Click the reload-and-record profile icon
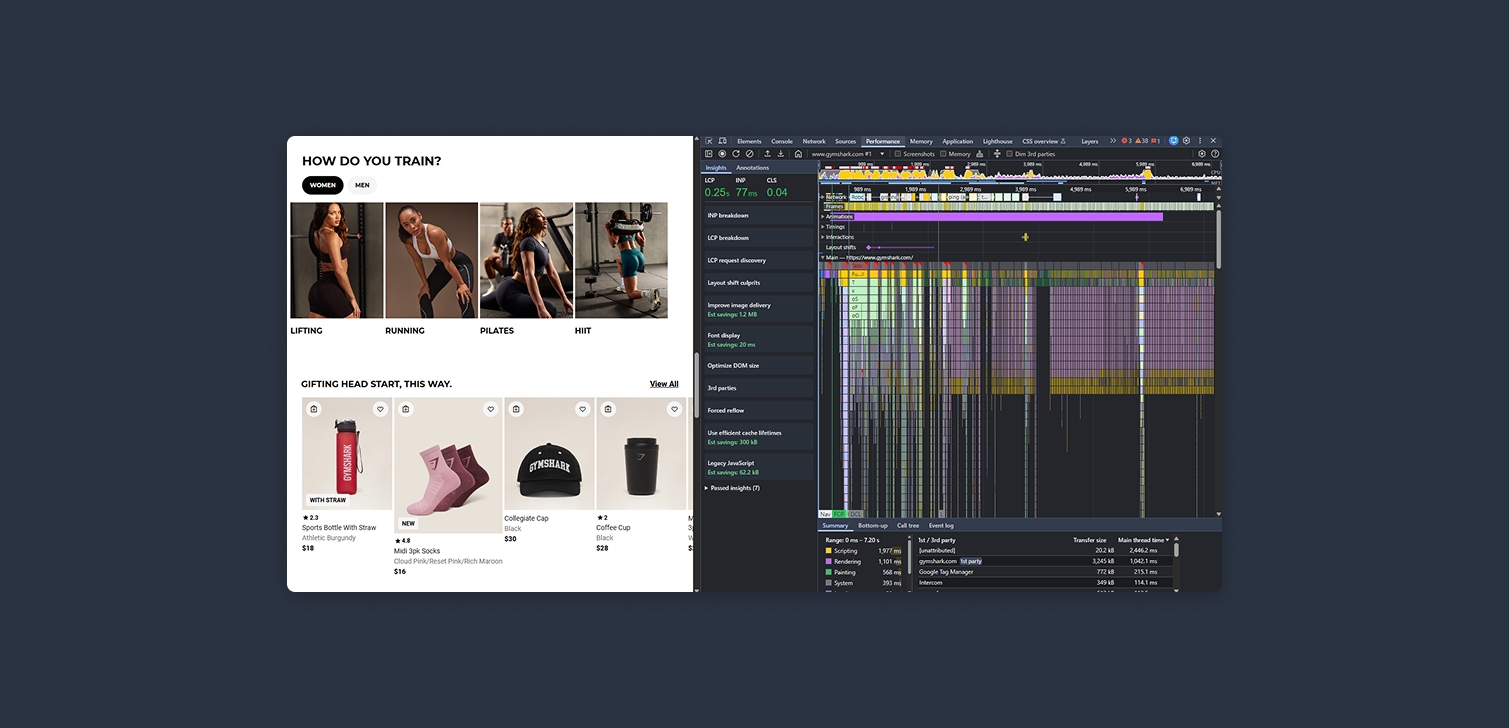The width and height of the screenshot is (1509, 728). 736,153
